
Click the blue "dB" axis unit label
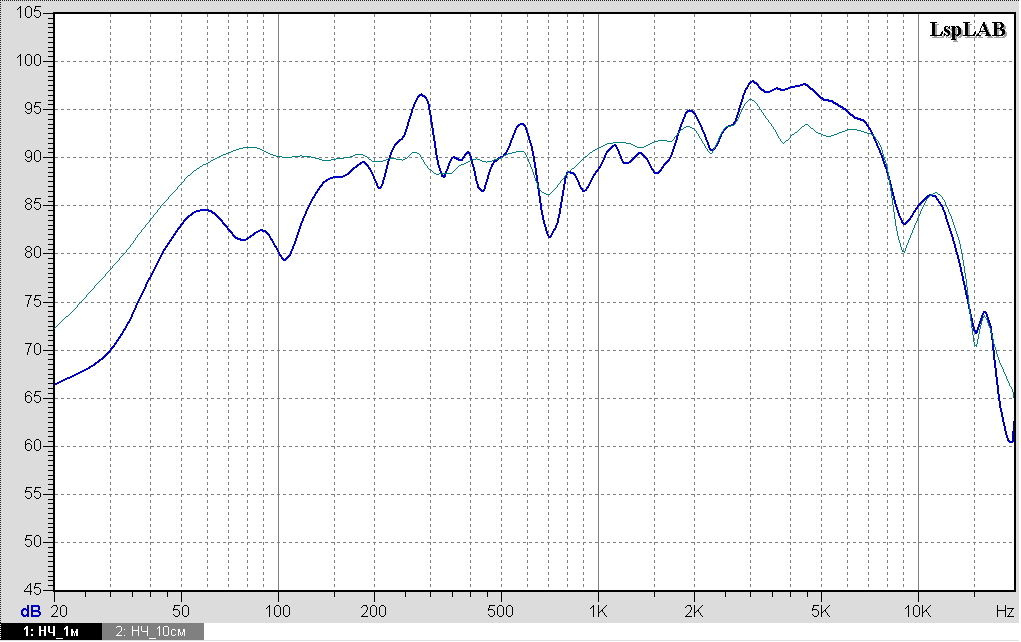tap(31, 610)
